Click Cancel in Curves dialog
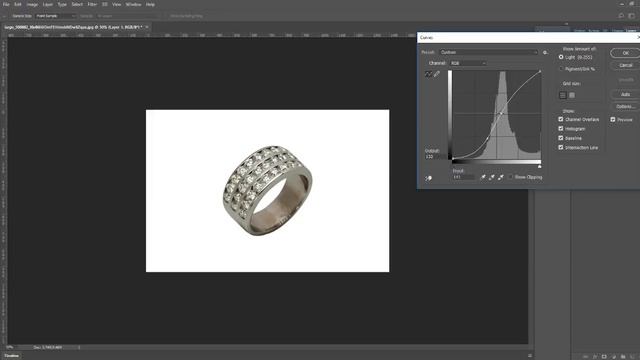This screenshot has height=360, width=640. tap(625, 65)
